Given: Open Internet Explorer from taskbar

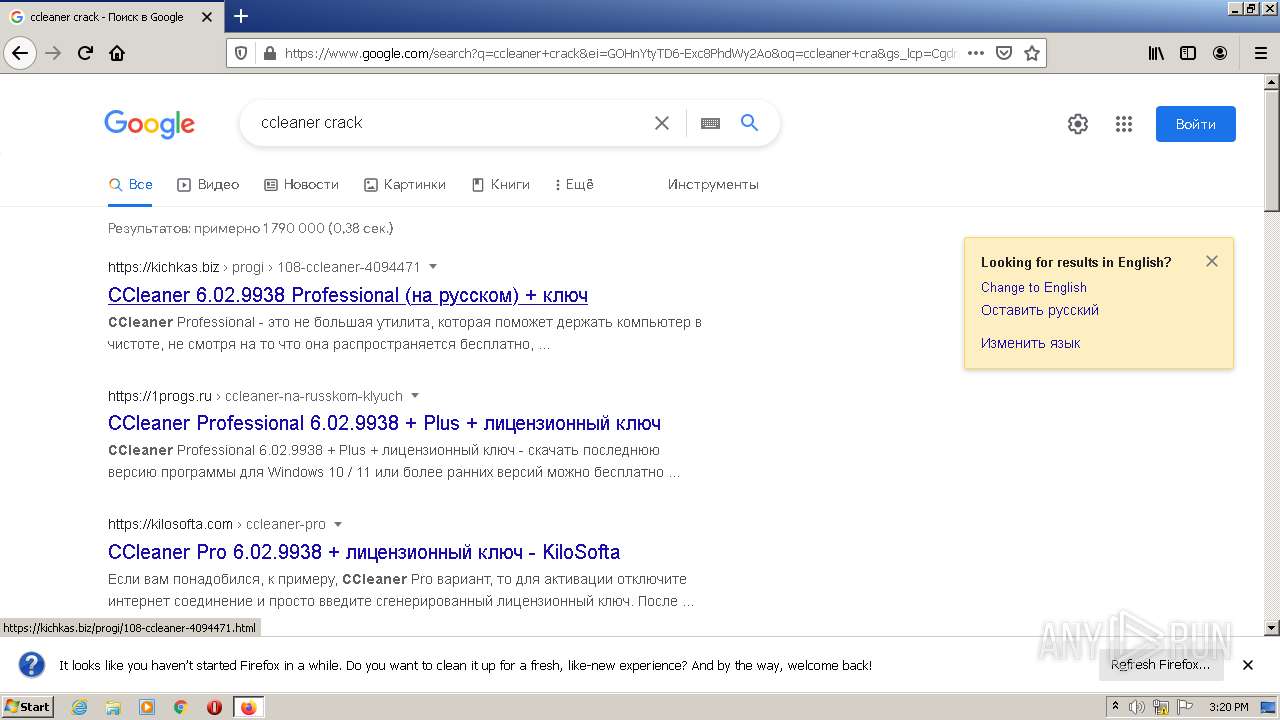Looking at the screenshot, I should pos(80,707).
